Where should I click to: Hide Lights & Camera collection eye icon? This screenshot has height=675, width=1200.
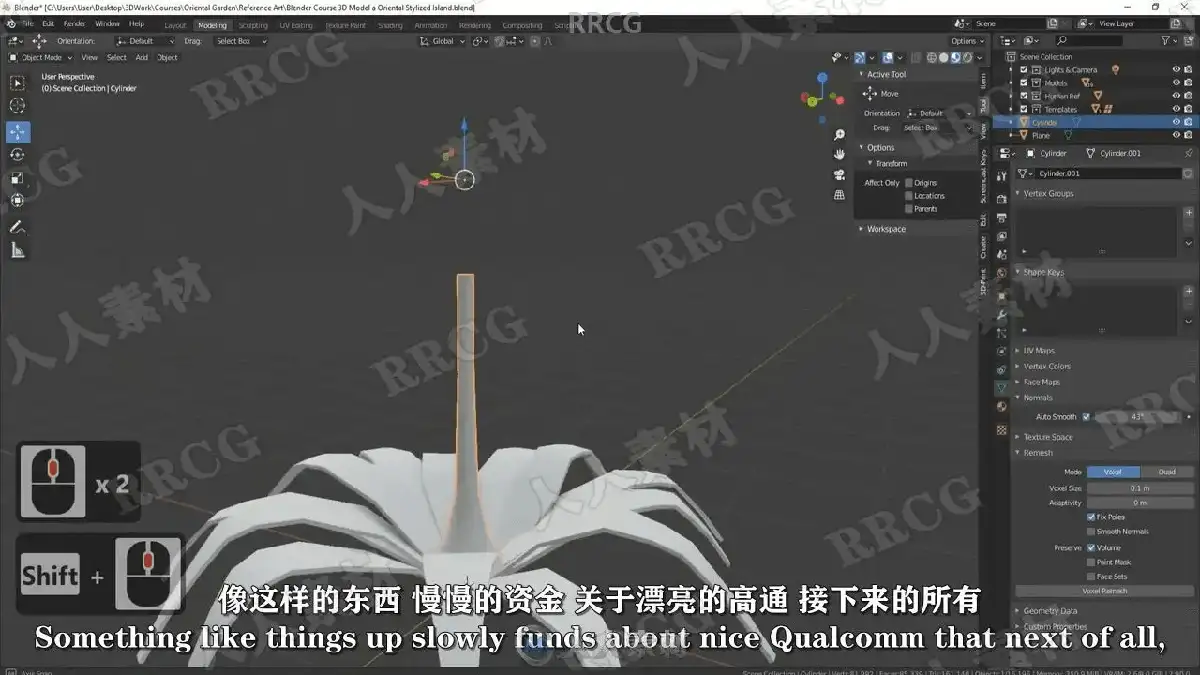tap(1176, 70)
